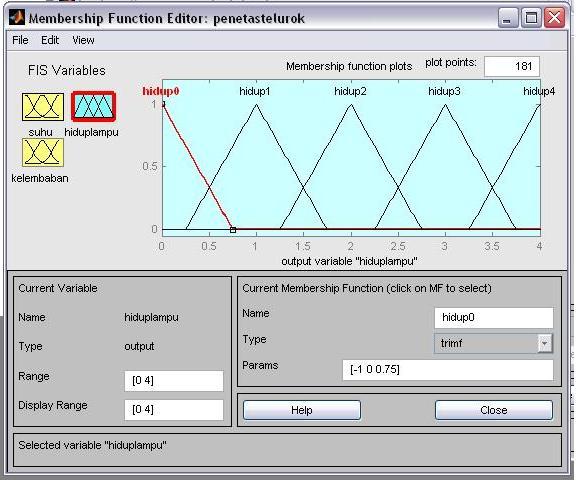Select the hidup1 membership function label
Viewport: 578px width, 482px height.
coord(255,91)
